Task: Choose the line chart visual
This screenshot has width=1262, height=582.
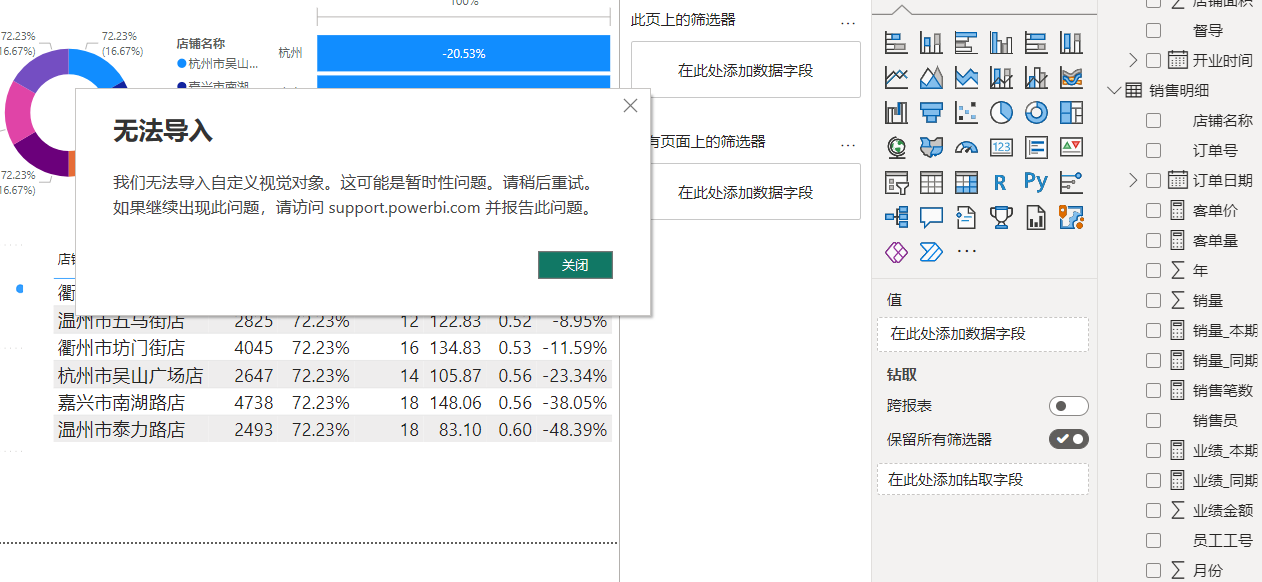Action: (x=896, y=77)
